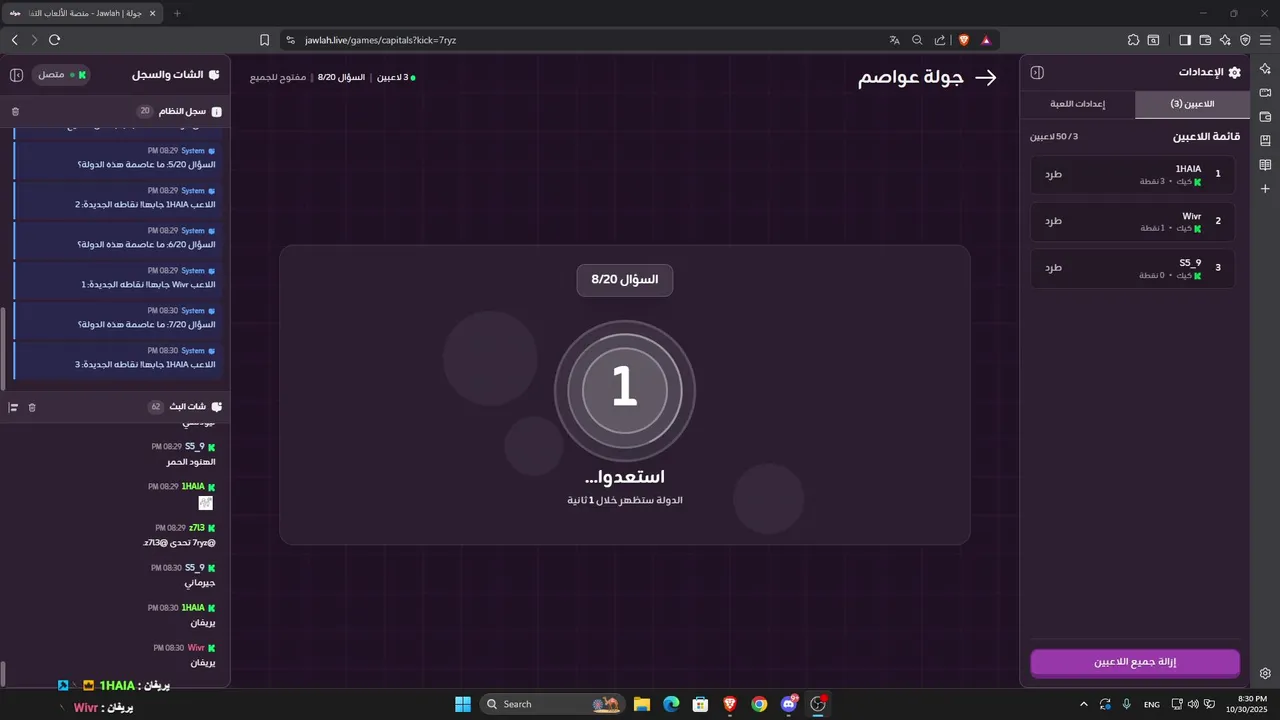This screenshot has height=720, width=1280.
Task: Click the chat alignment icon near شات البث
Action: (x=13, y=407)
